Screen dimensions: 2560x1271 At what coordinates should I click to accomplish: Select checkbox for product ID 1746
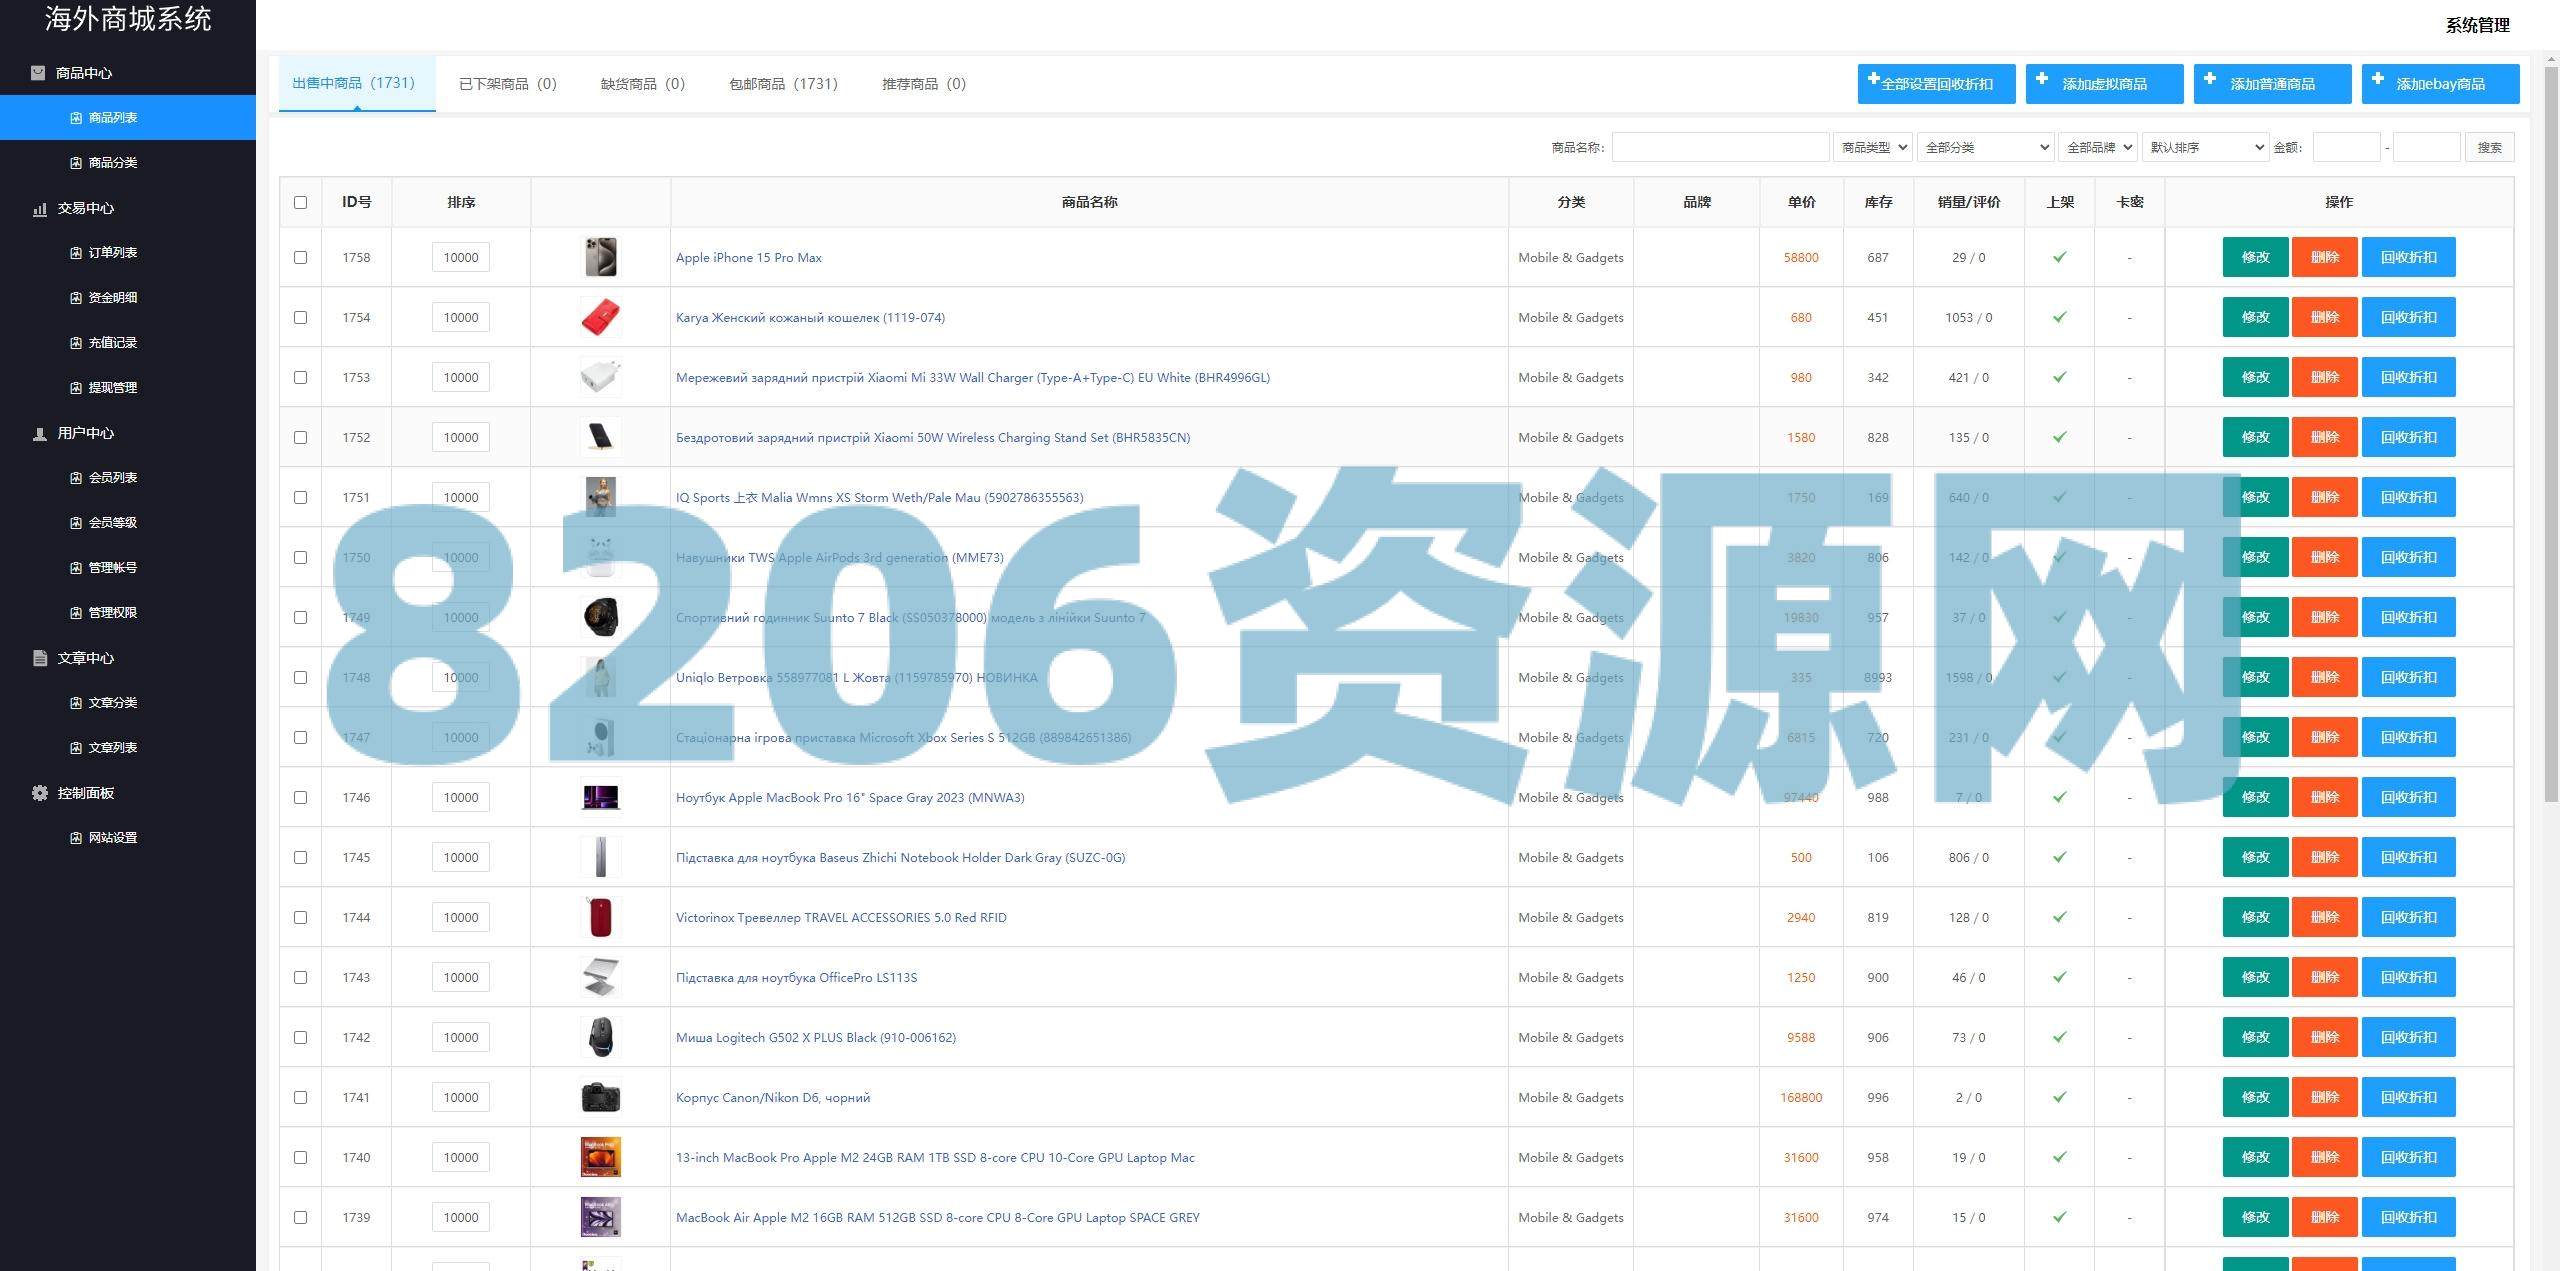click(300, 797)
